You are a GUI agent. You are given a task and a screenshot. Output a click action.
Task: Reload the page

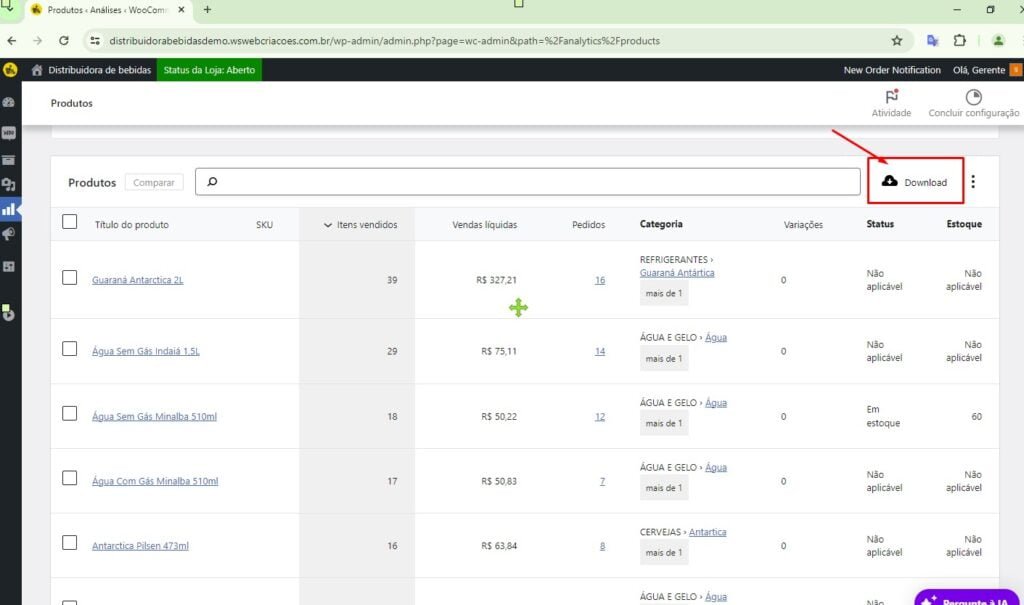(x=63, y=41)
